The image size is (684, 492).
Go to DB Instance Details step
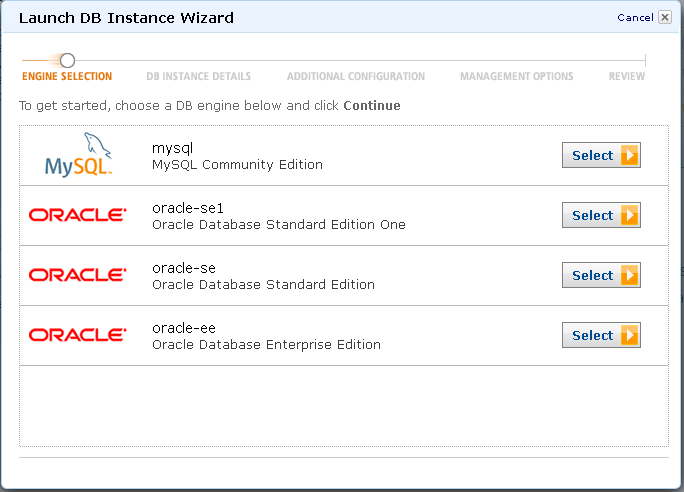point(198,76)
